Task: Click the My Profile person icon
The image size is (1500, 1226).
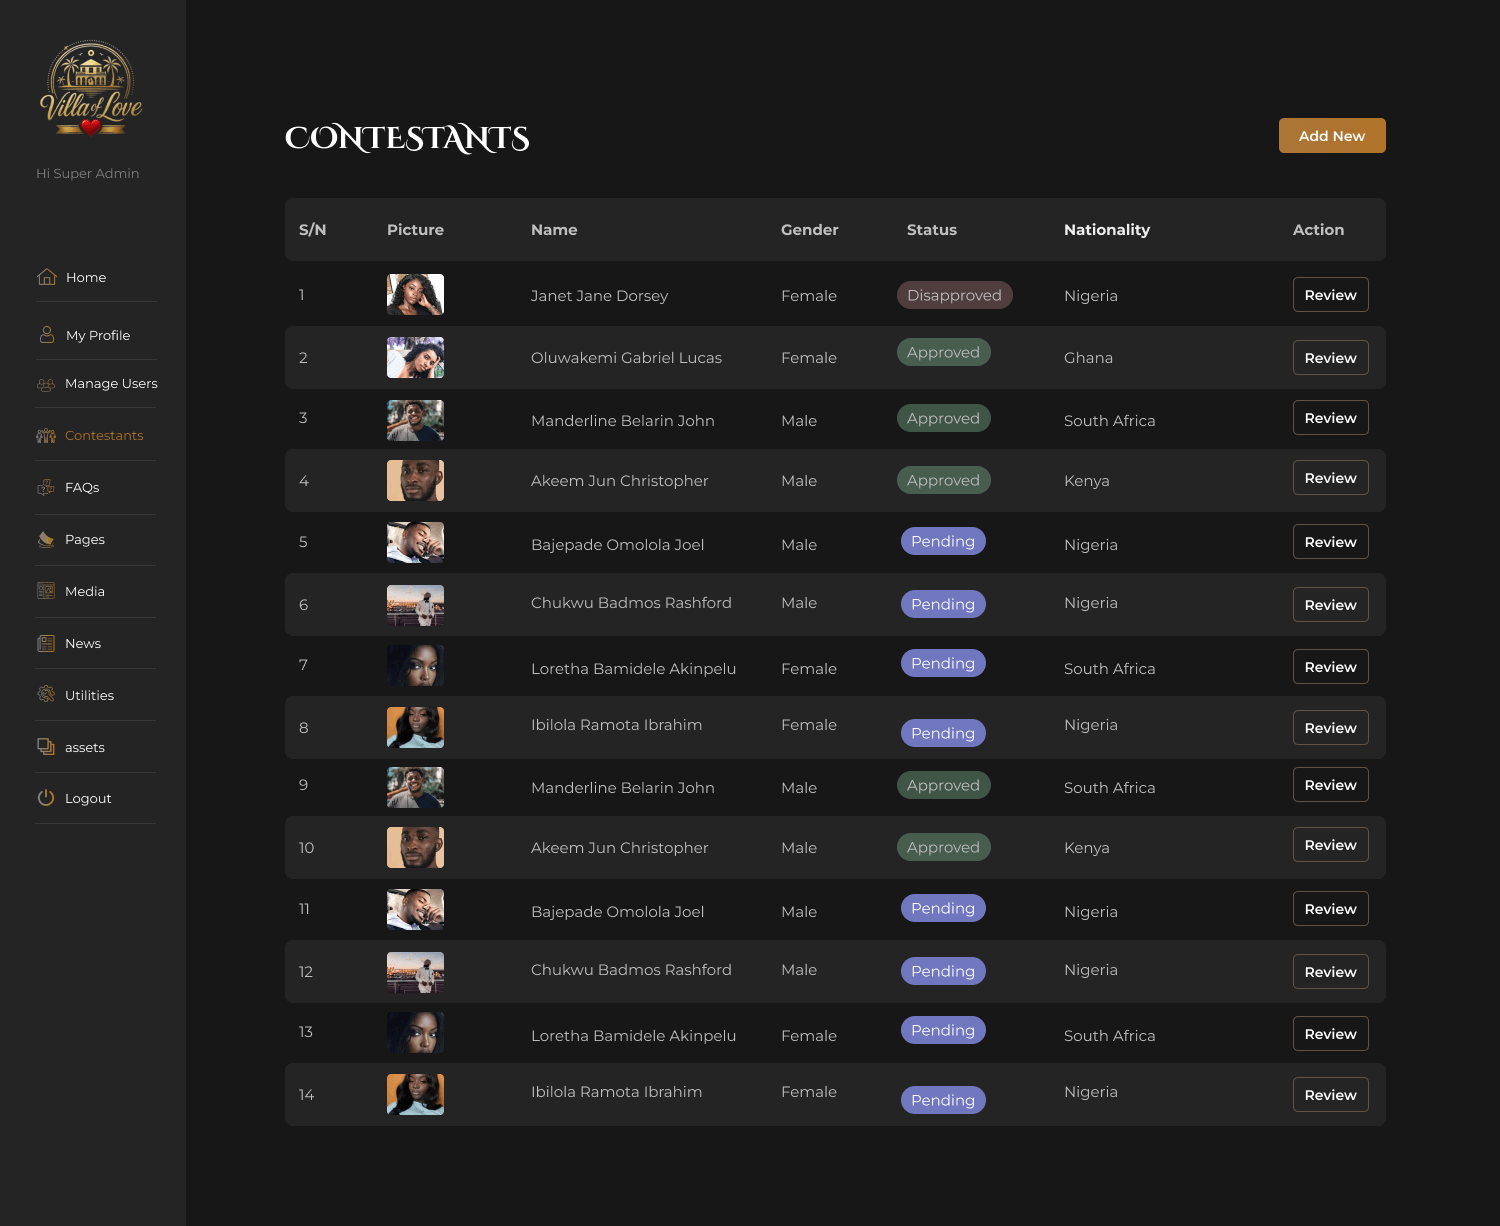Action: pyautogui.click(x=46, y=335)
